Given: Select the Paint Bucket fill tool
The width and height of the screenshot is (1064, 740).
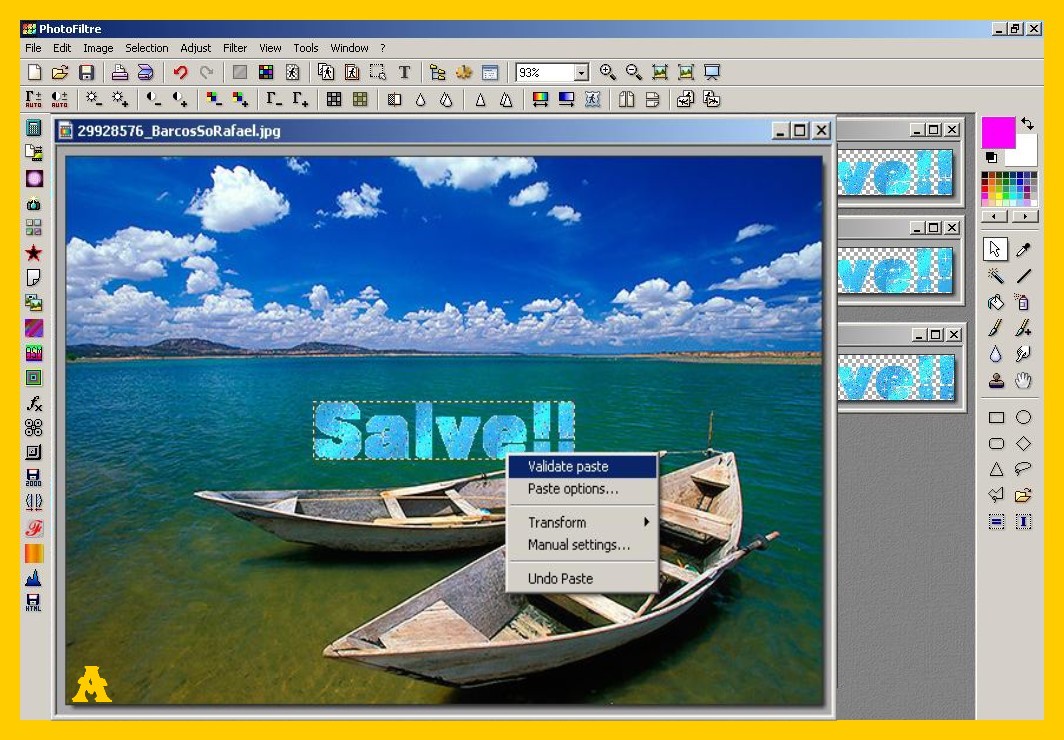Looking at the screenshot, I should click(996, 302).
